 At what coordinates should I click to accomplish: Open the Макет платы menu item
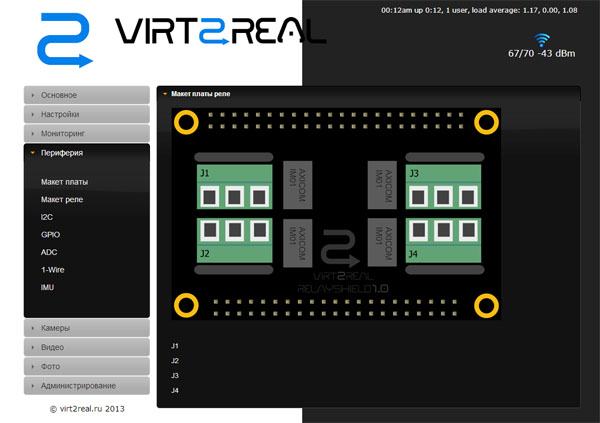pos(64,182)
